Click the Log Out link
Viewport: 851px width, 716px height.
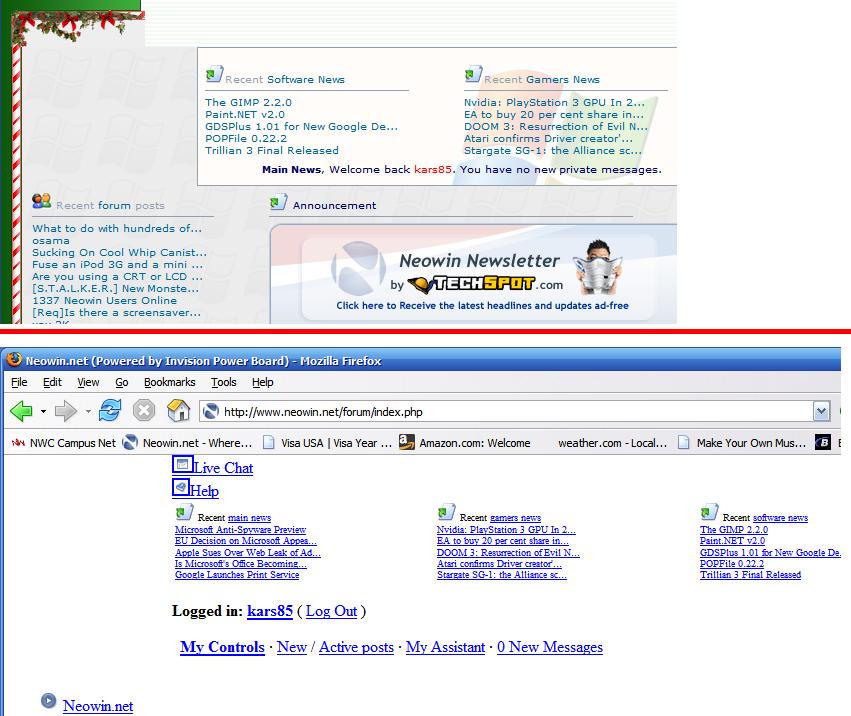pos(331,611)
